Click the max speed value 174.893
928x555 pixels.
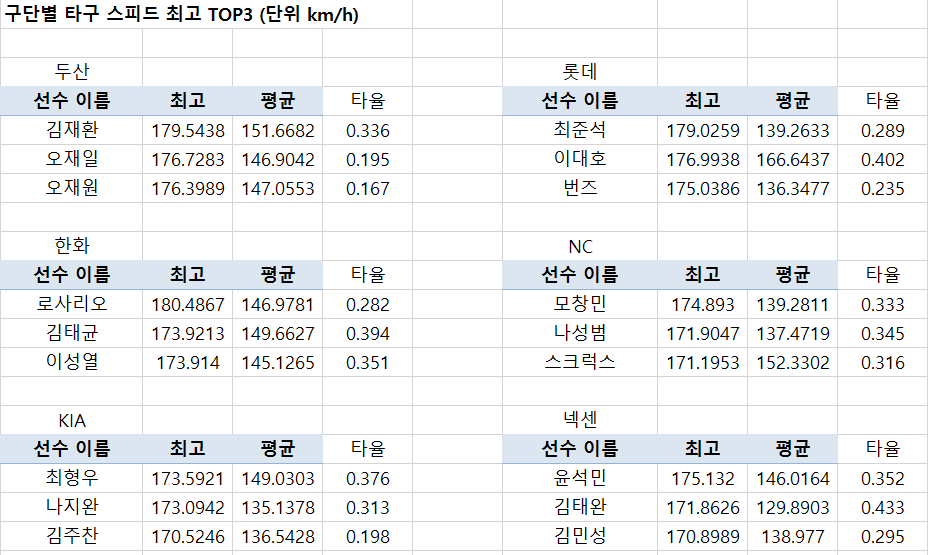(x=703, y=304)
